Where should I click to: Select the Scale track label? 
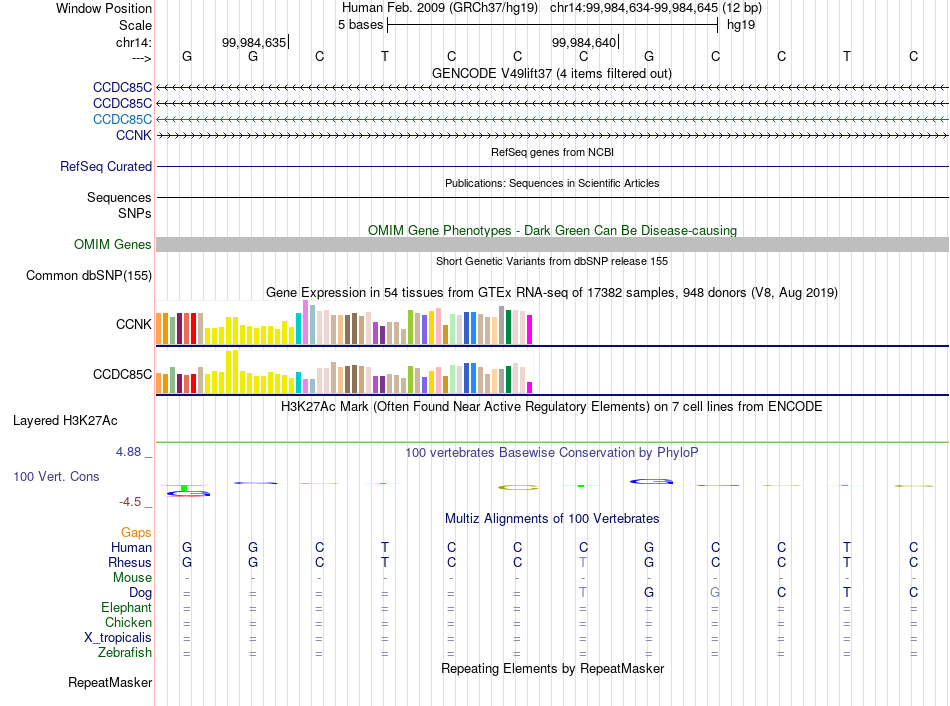pos(135,25)
